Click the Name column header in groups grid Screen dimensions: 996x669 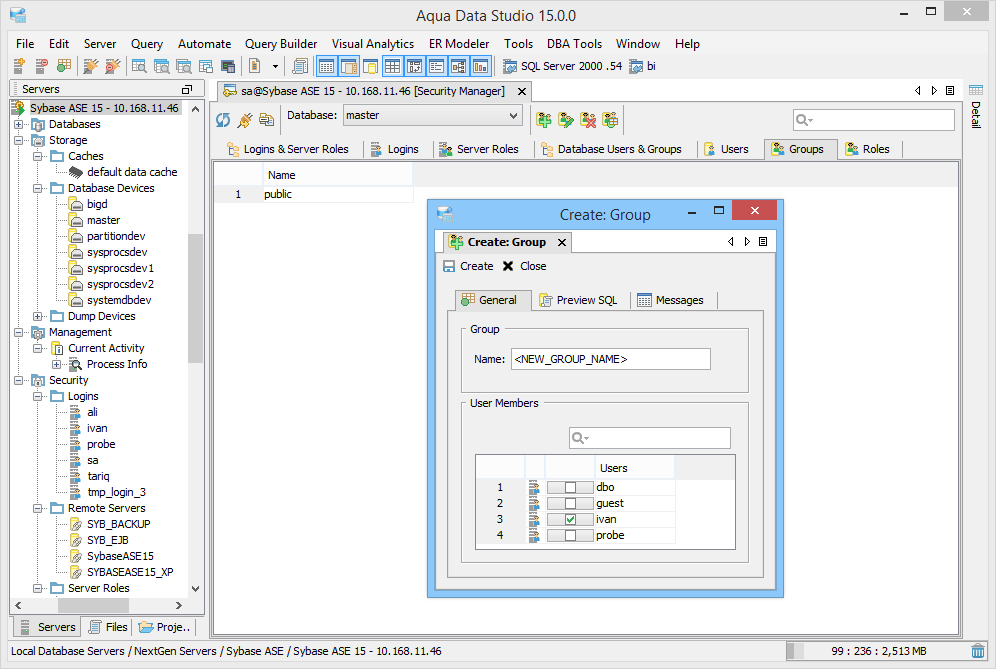tap(337, 175)
